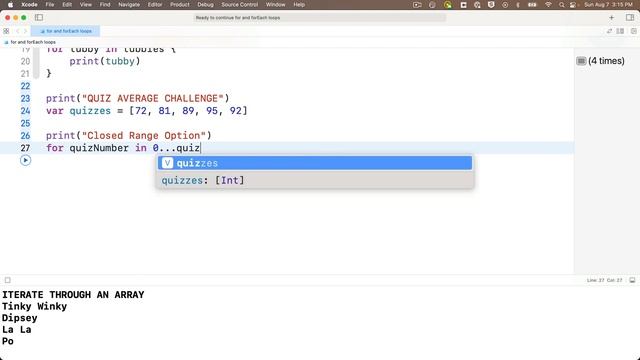The image size is (640, 360).
Task: Open the Find menu
Action: pos(105,4)
